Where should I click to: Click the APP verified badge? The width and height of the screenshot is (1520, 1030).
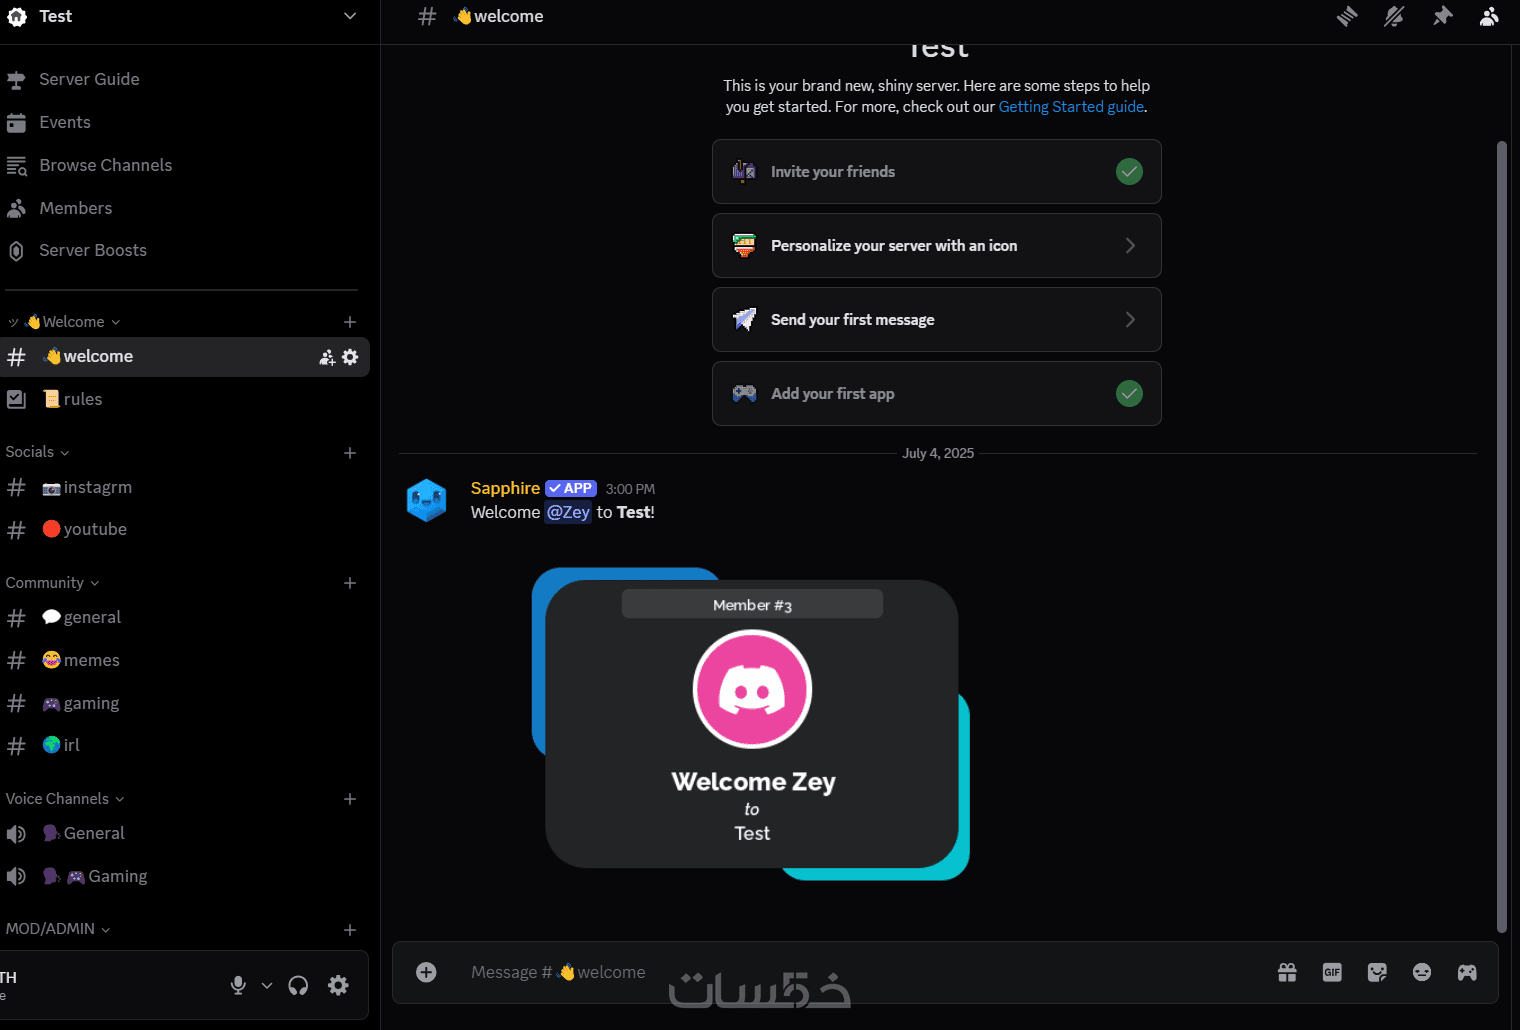571,488
